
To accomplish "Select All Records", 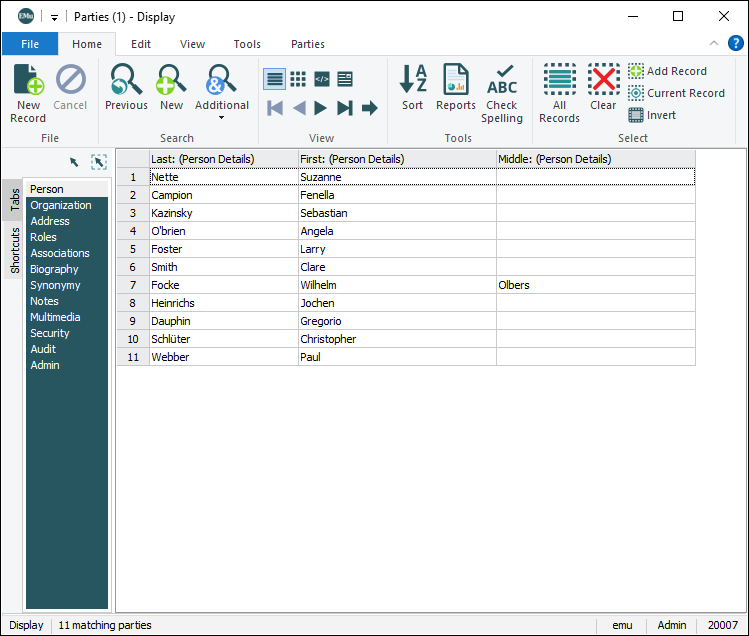I will (559, 93).
